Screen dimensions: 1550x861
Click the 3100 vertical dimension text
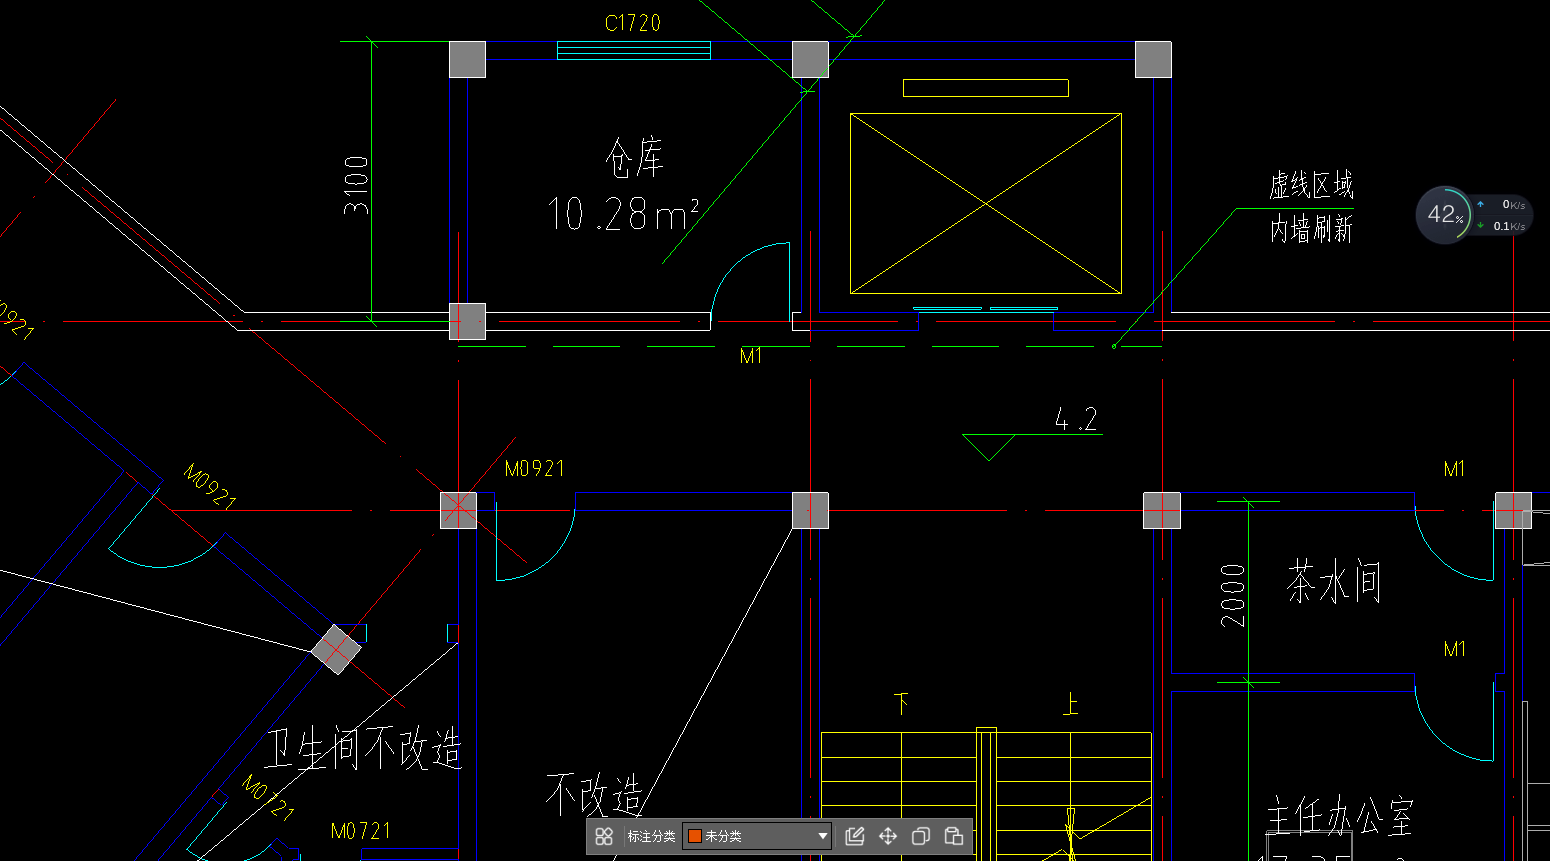[x=356, y=185]
